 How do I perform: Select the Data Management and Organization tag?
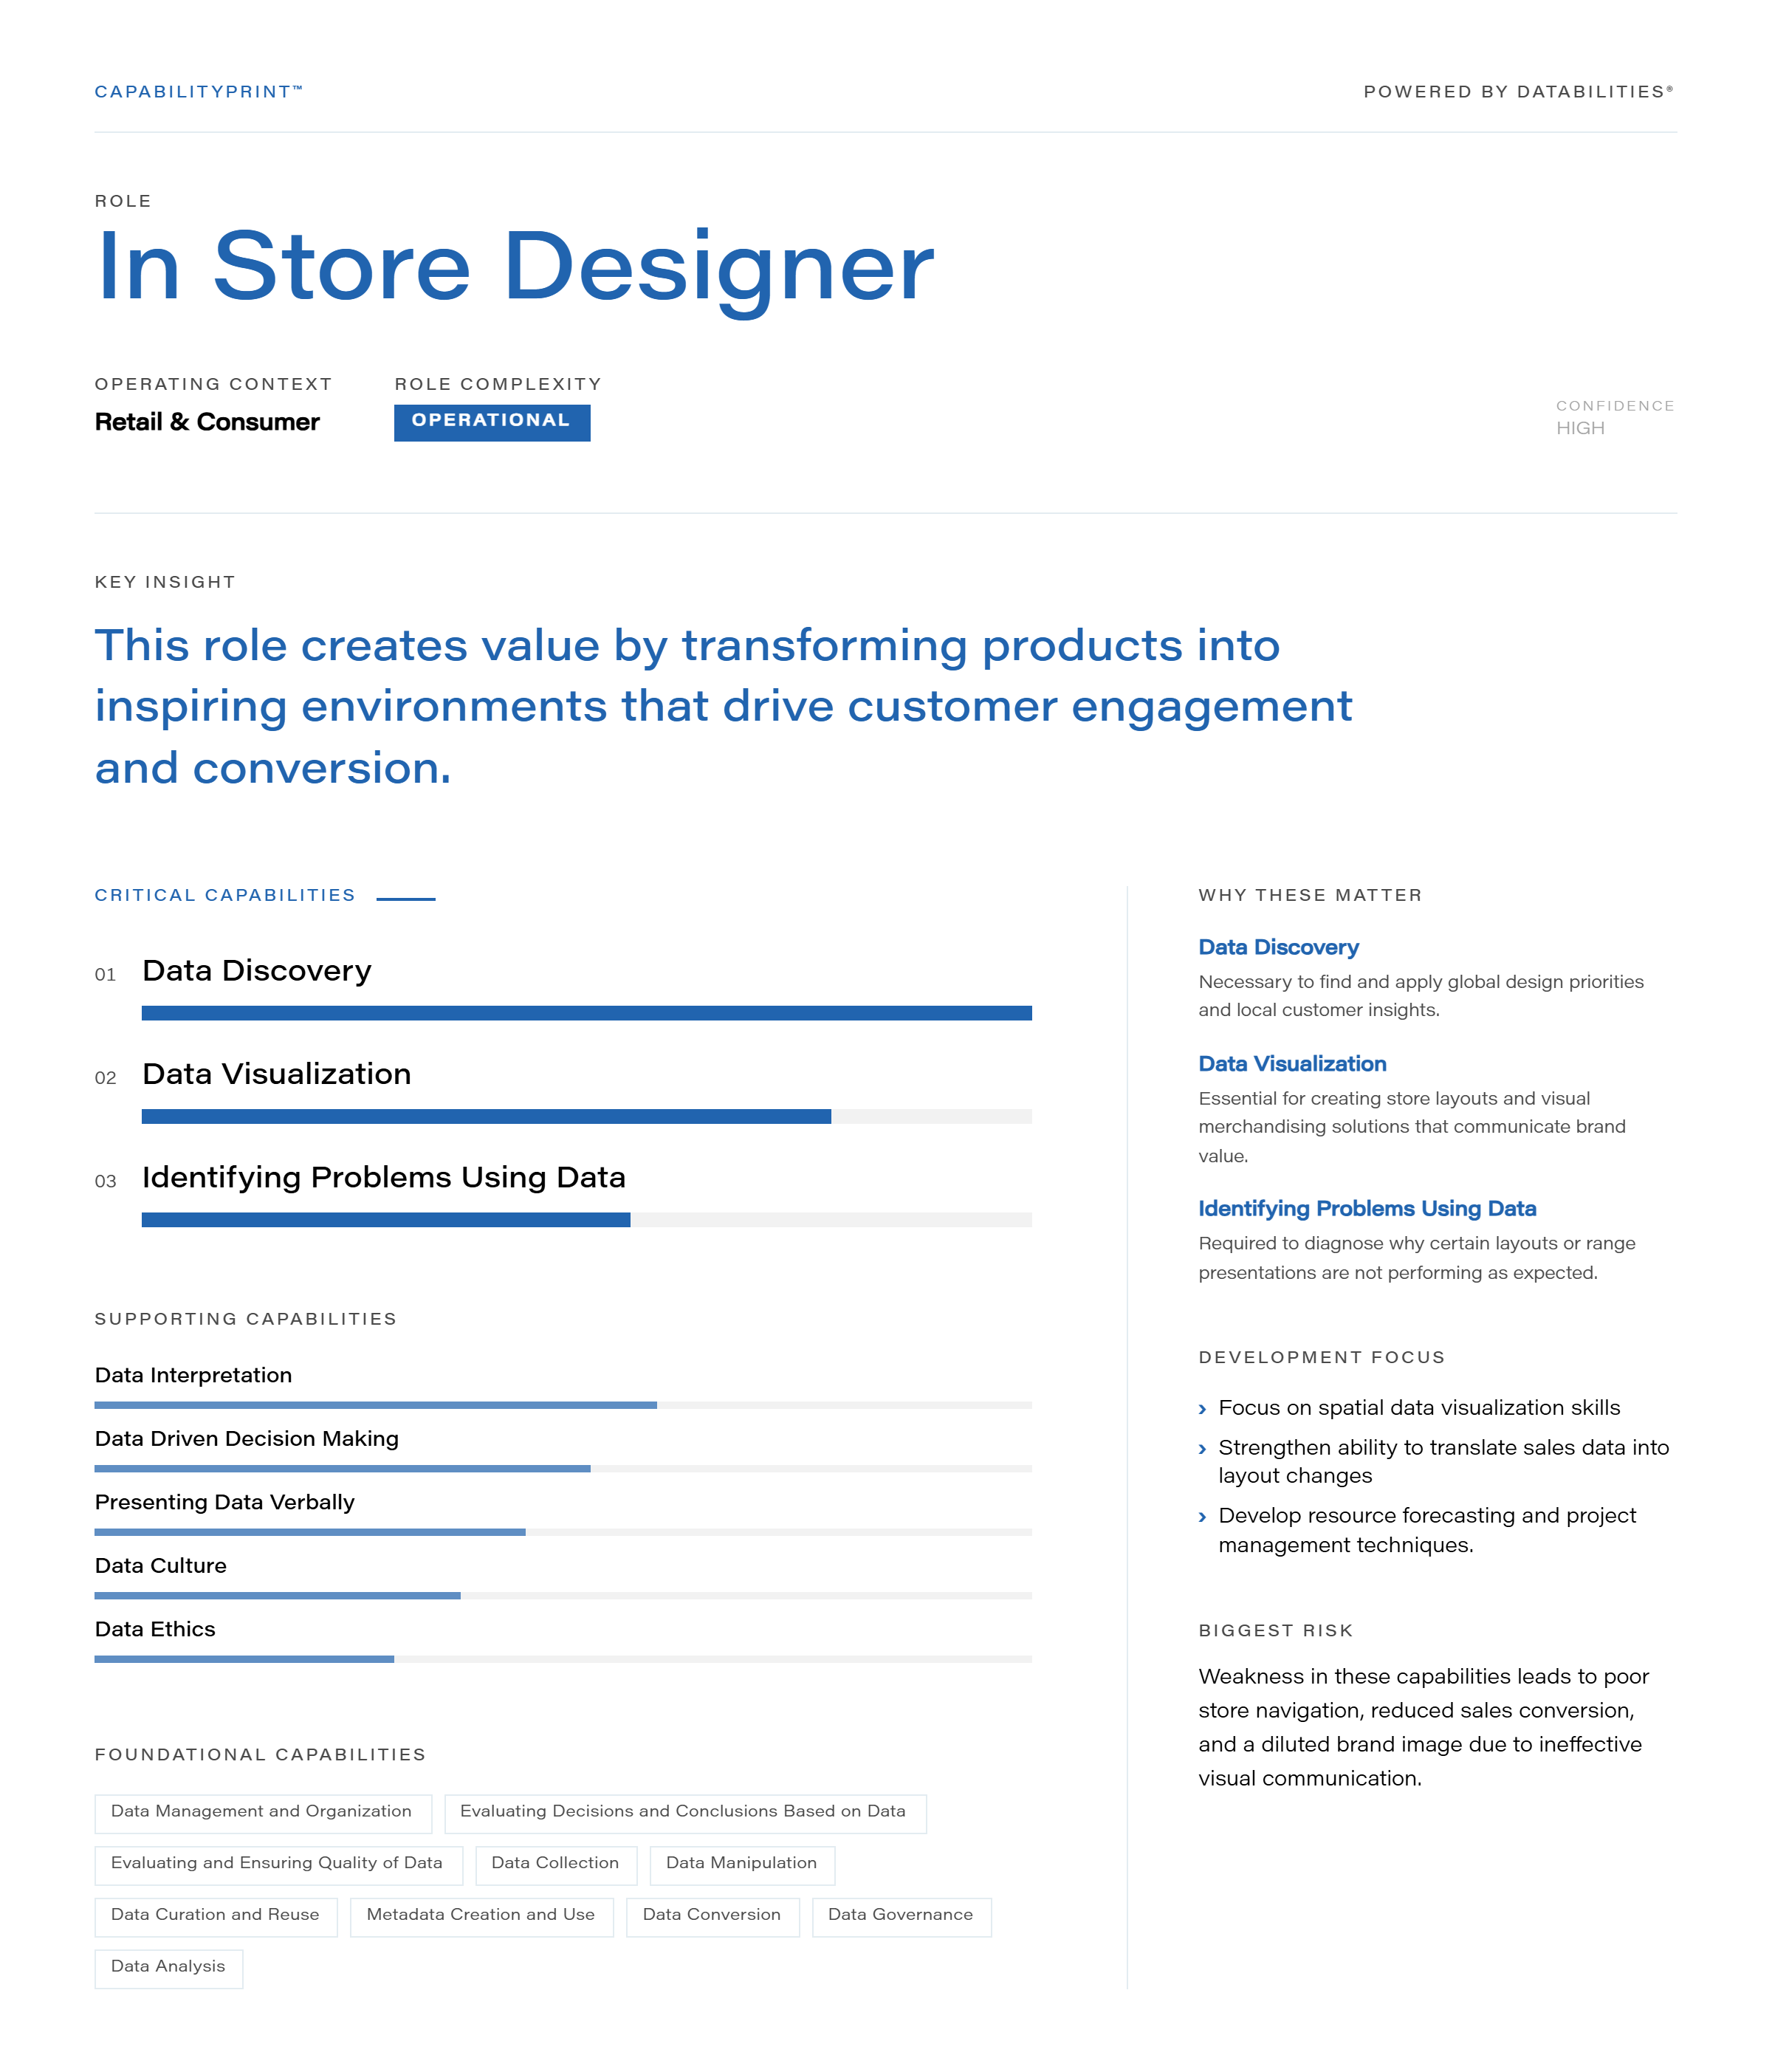tap(263, 1813)
